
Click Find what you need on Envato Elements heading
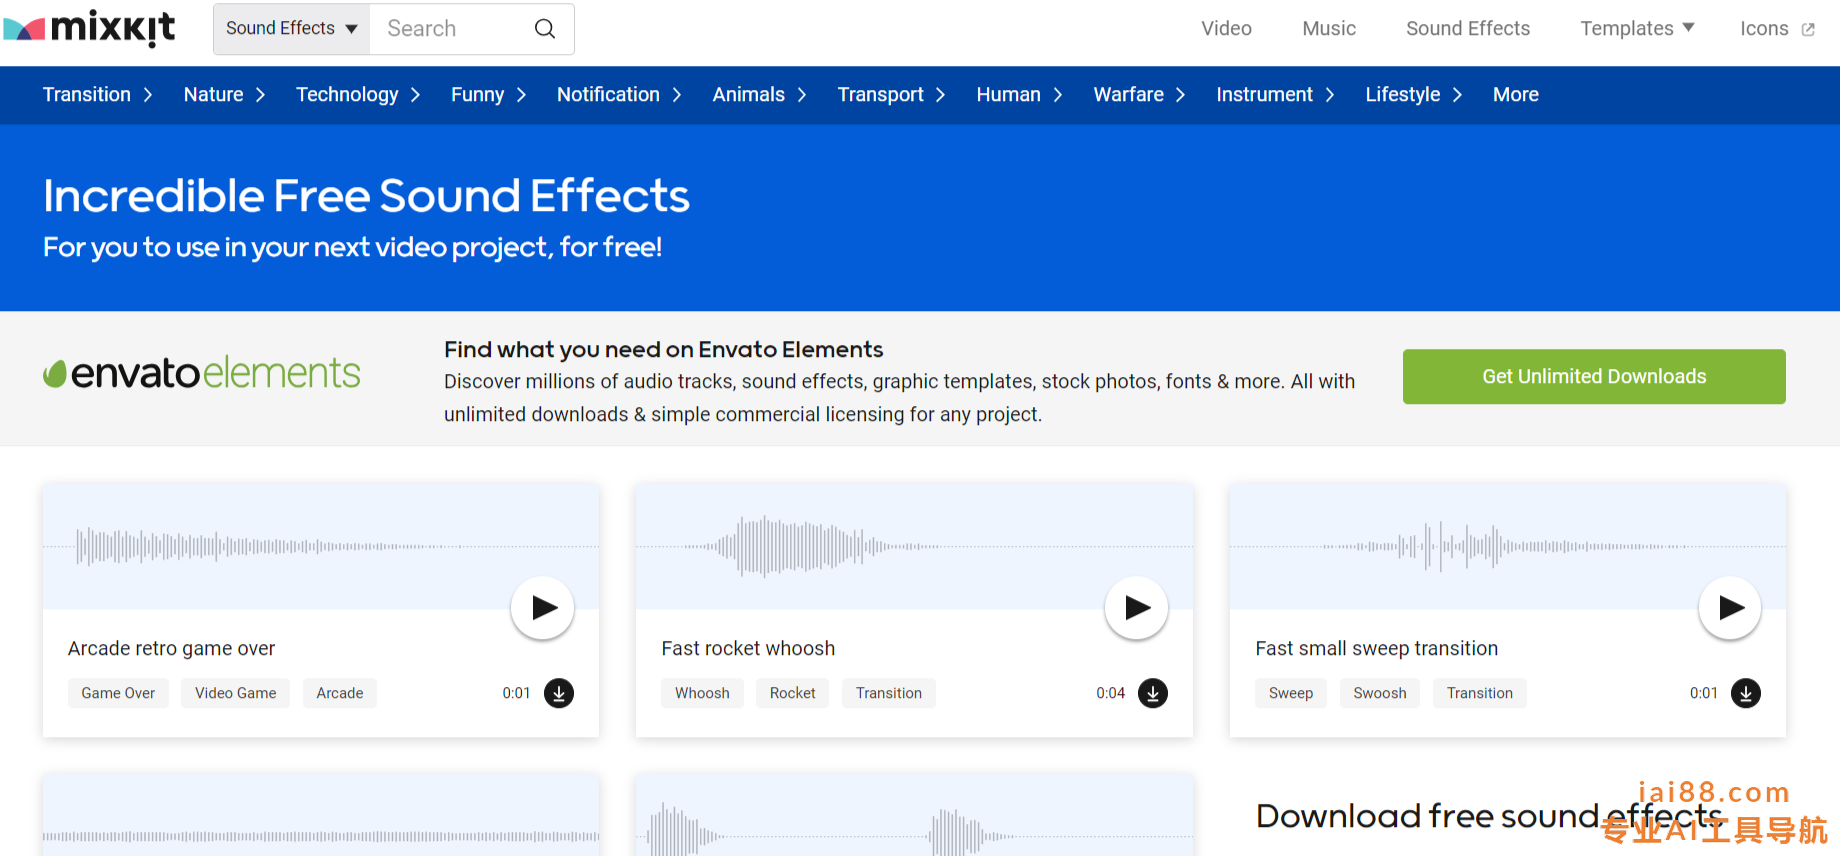pyautogui.click(x=664, y=349)
